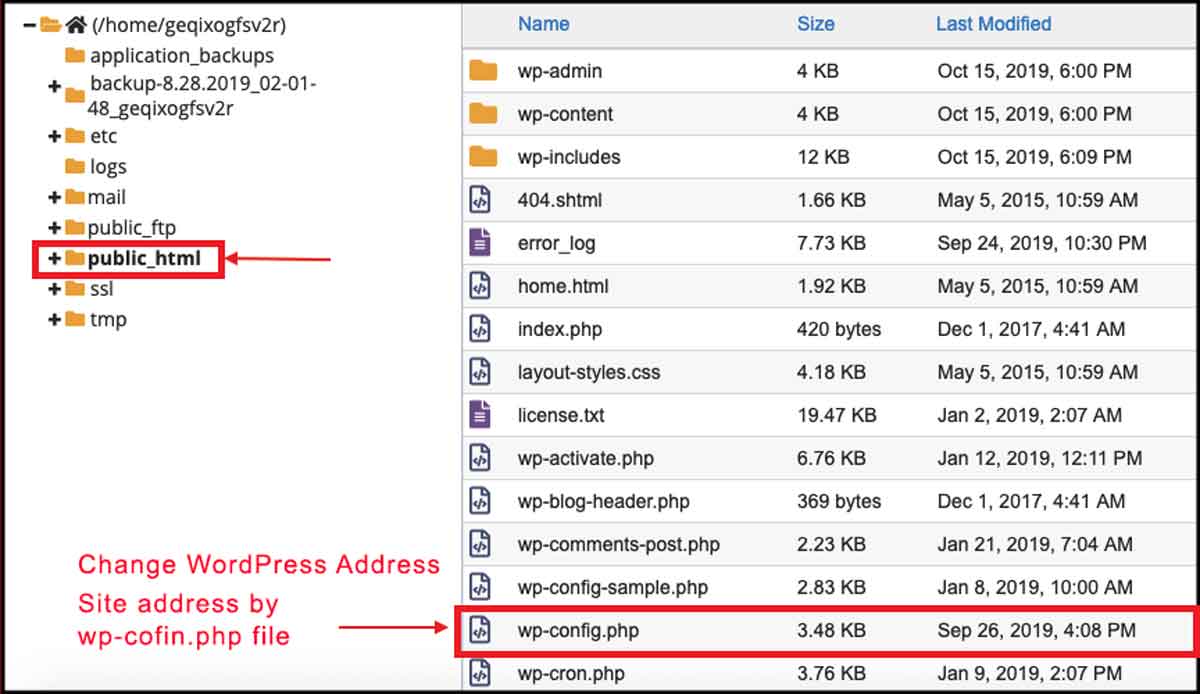The height and width of the screenshot is (694, 1200).
Task: Click the logs folder icon in the tree
Action: pyautogui.click(x=74, y=166)
